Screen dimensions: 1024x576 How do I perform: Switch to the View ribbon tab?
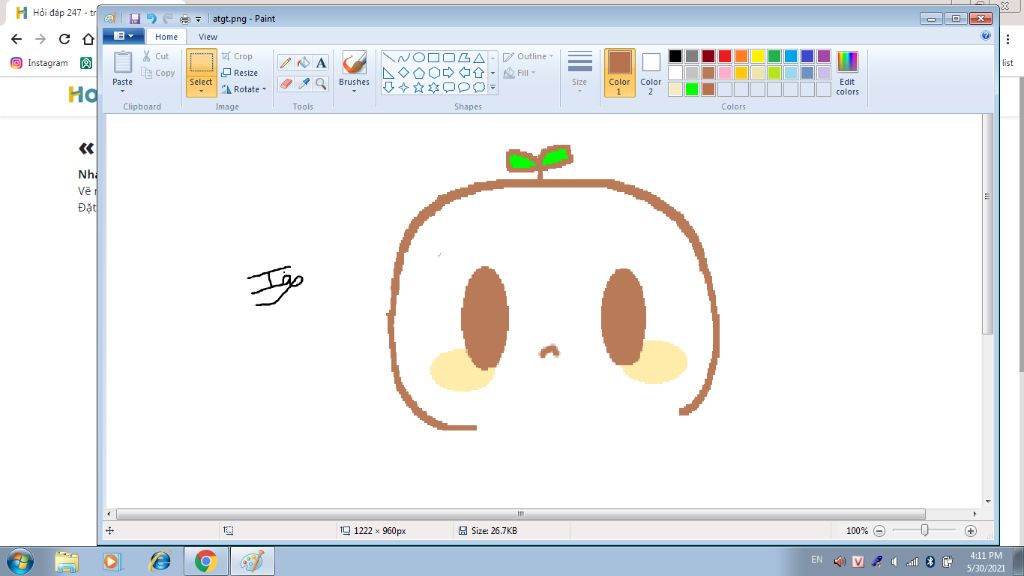208,37
